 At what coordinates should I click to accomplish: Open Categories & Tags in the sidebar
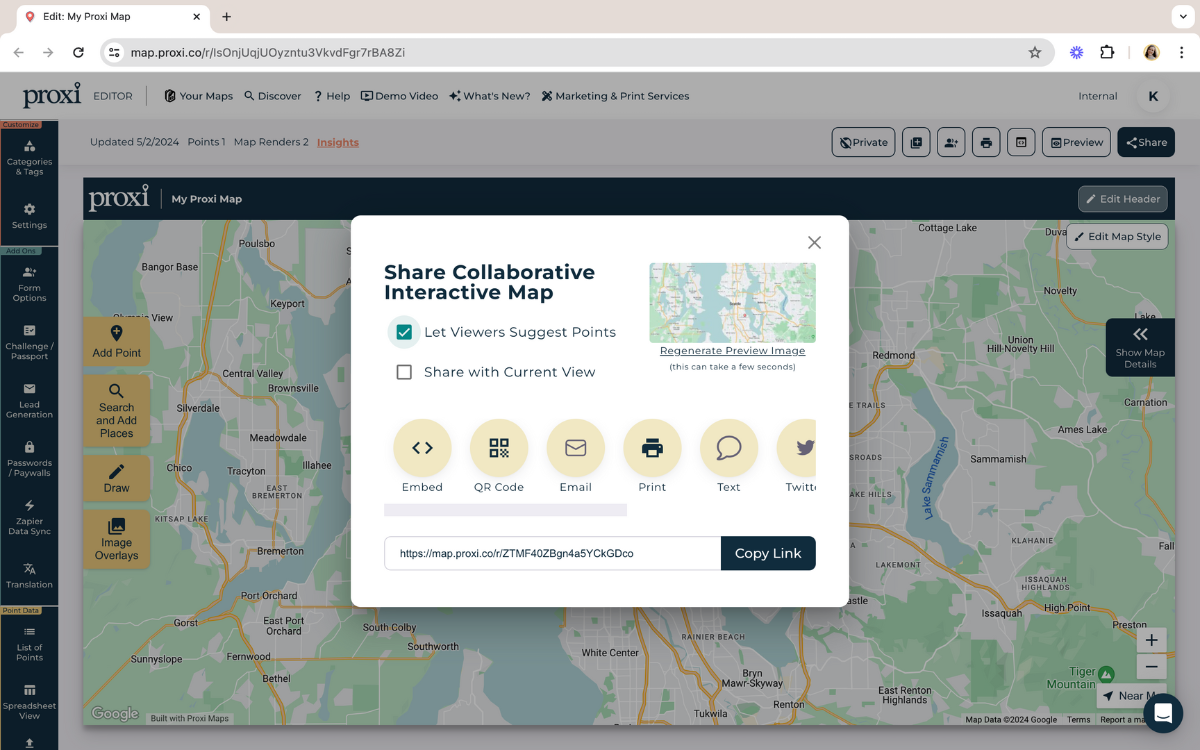tap(29, 157)
